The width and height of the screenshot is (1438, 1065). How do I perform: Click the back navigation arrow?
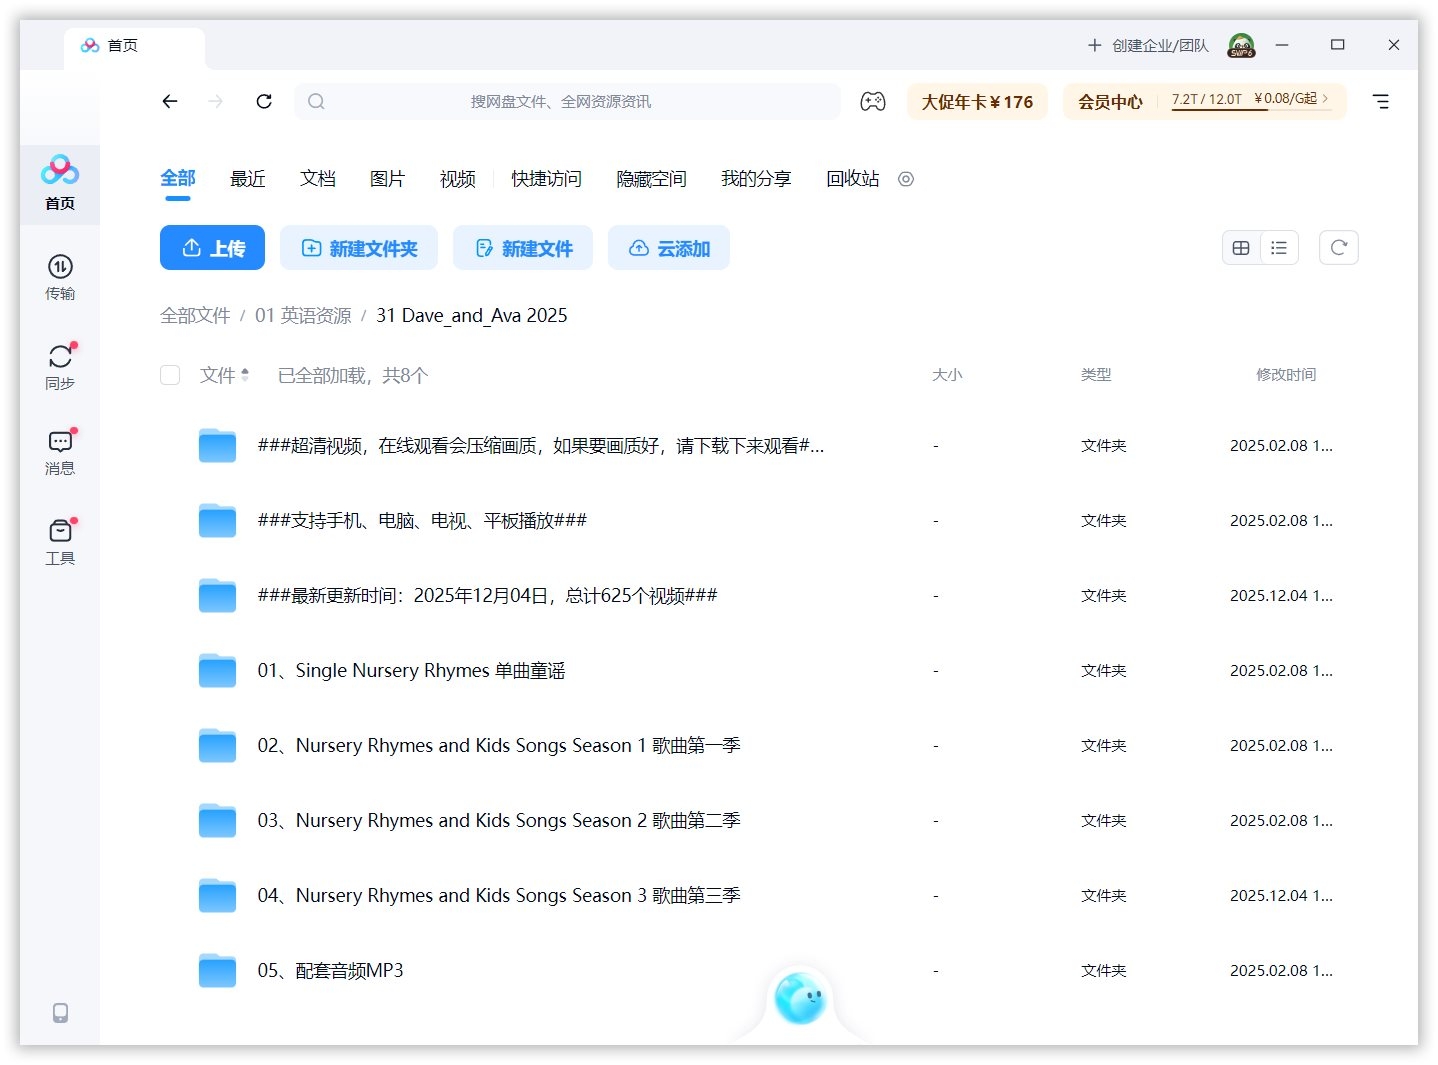point(170,101)
